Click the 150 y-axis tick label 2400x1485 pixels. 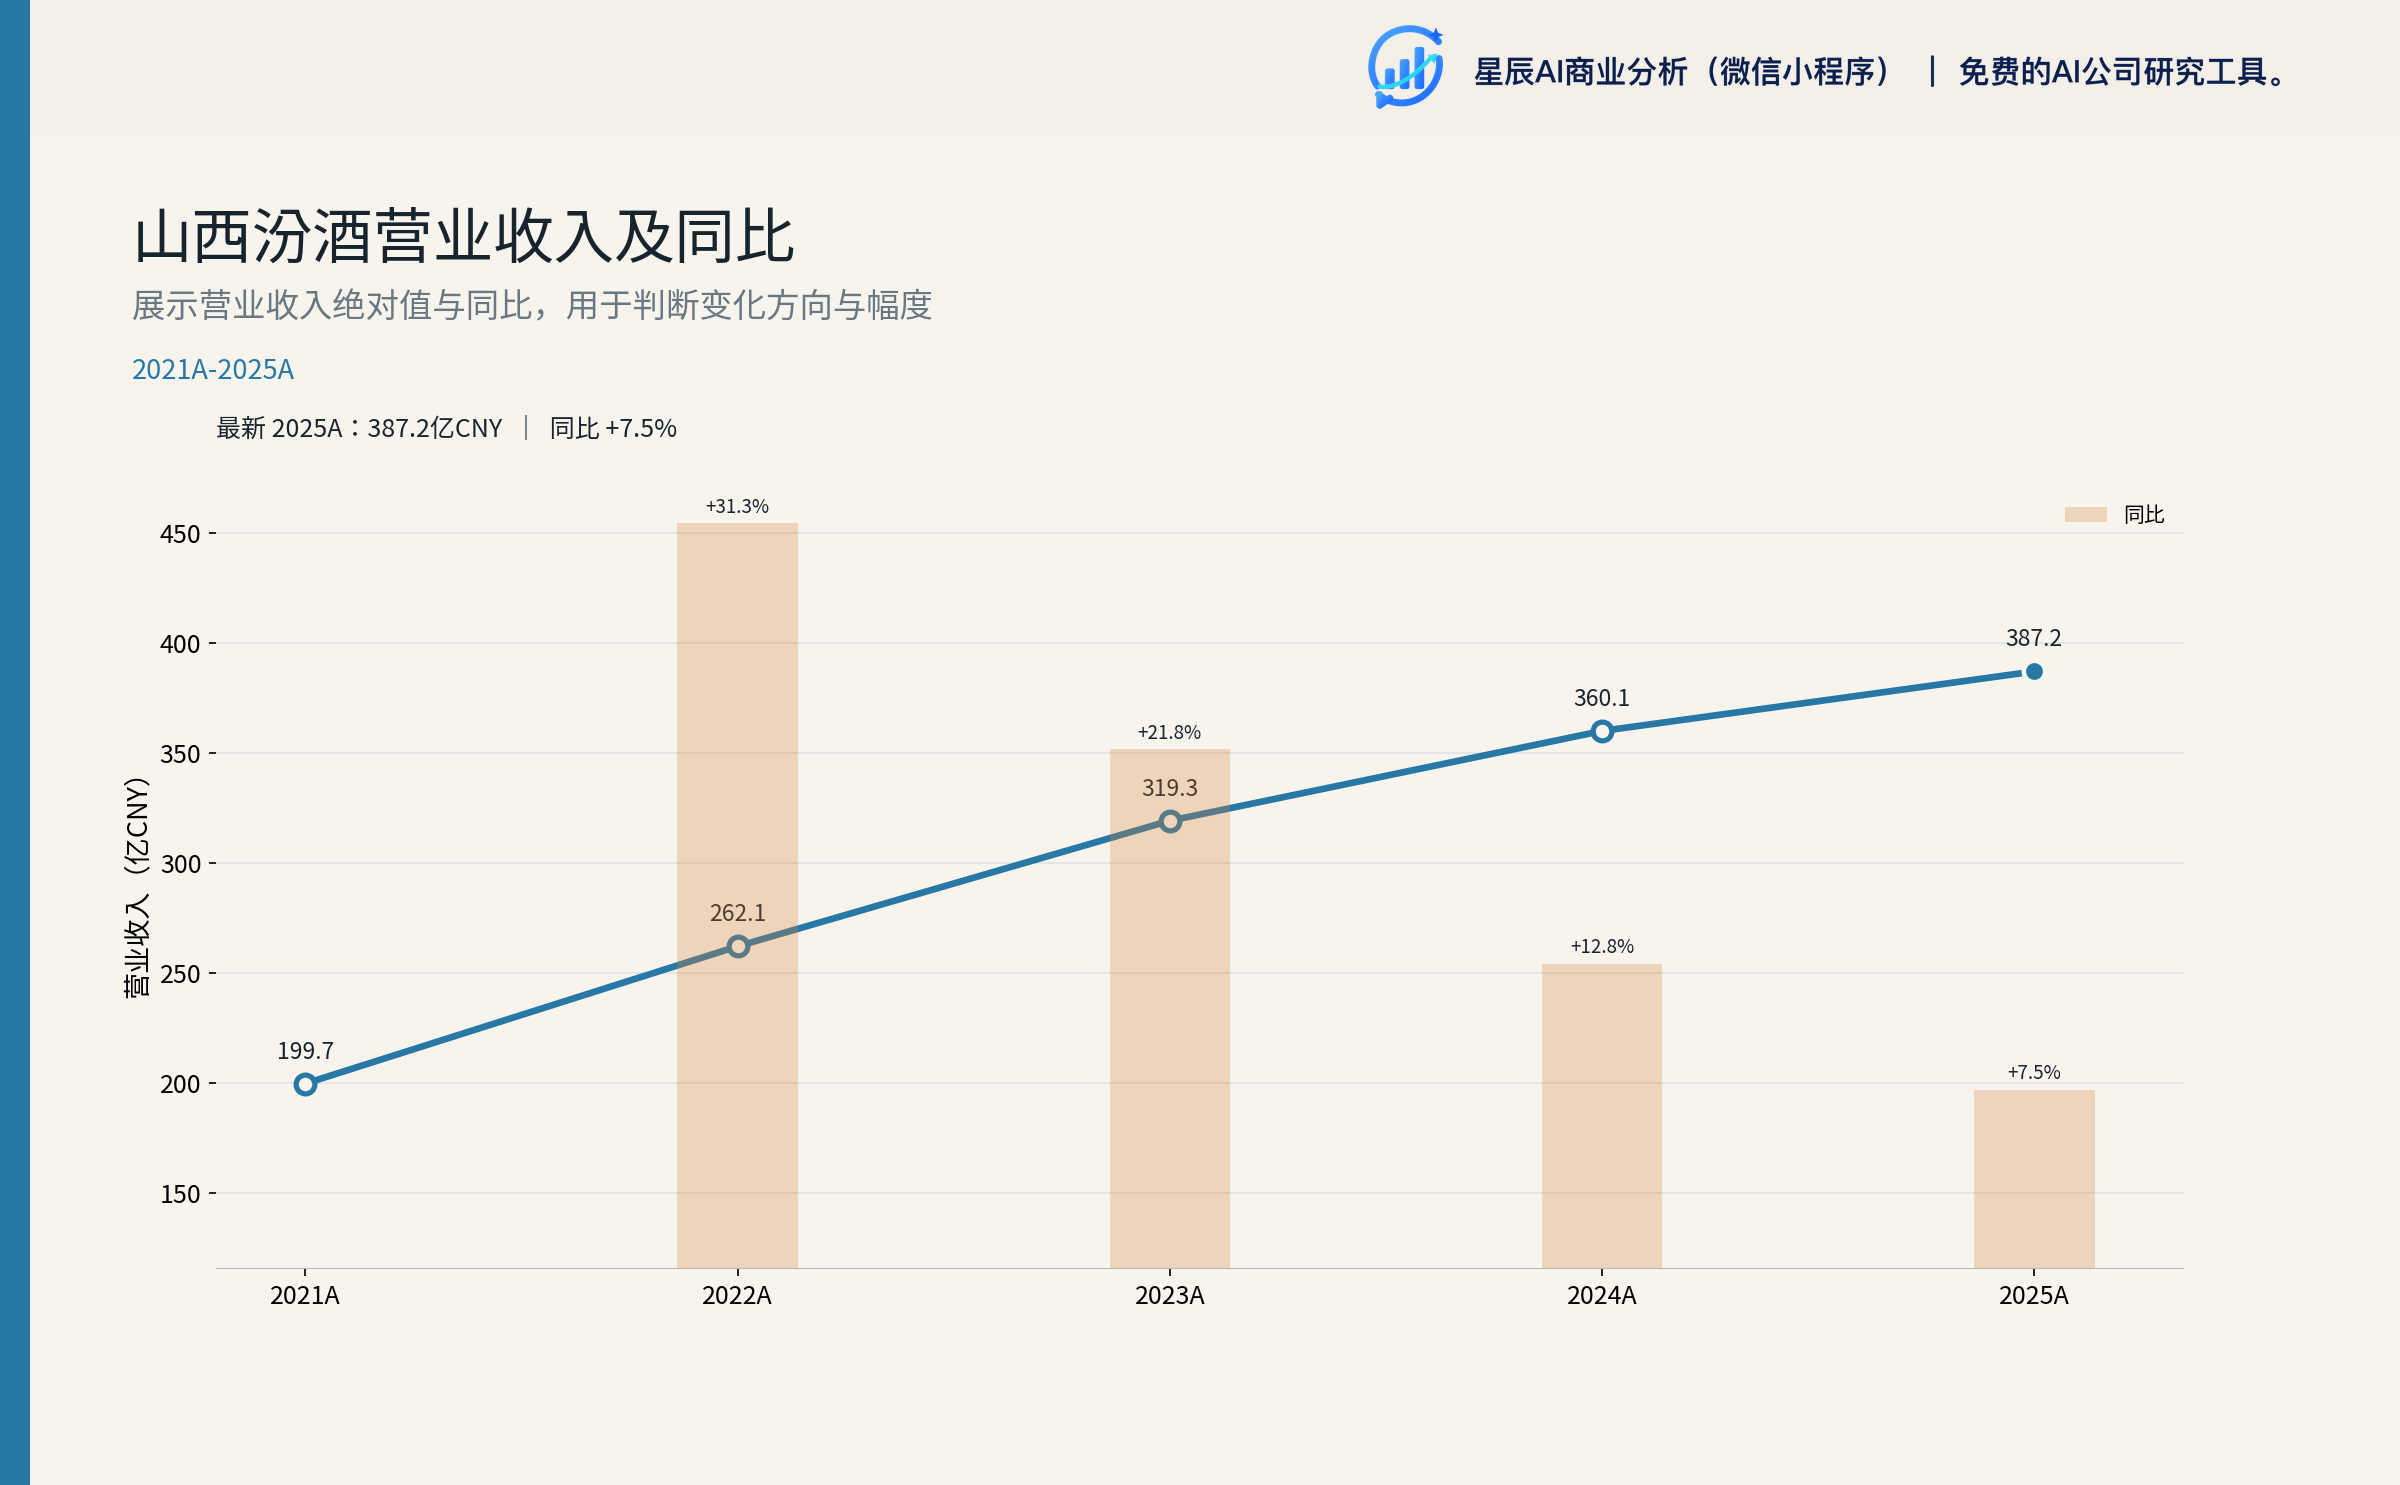point(180,1194)
